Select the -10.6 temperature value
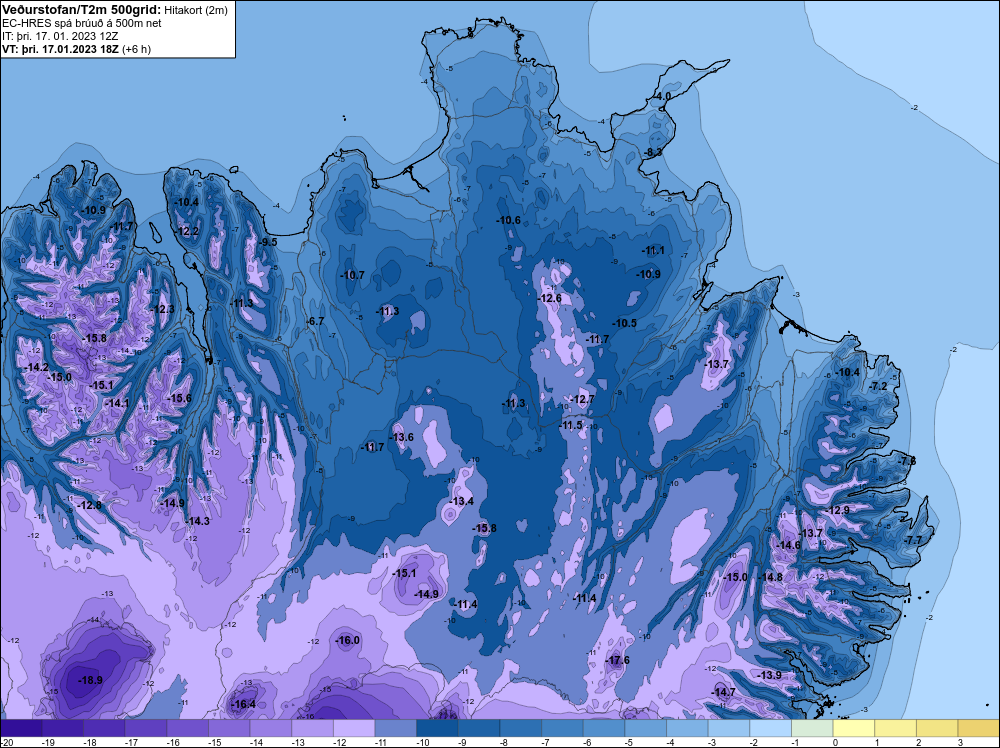The height and width of the screenshot is (748, 1000). pos(508,221)
